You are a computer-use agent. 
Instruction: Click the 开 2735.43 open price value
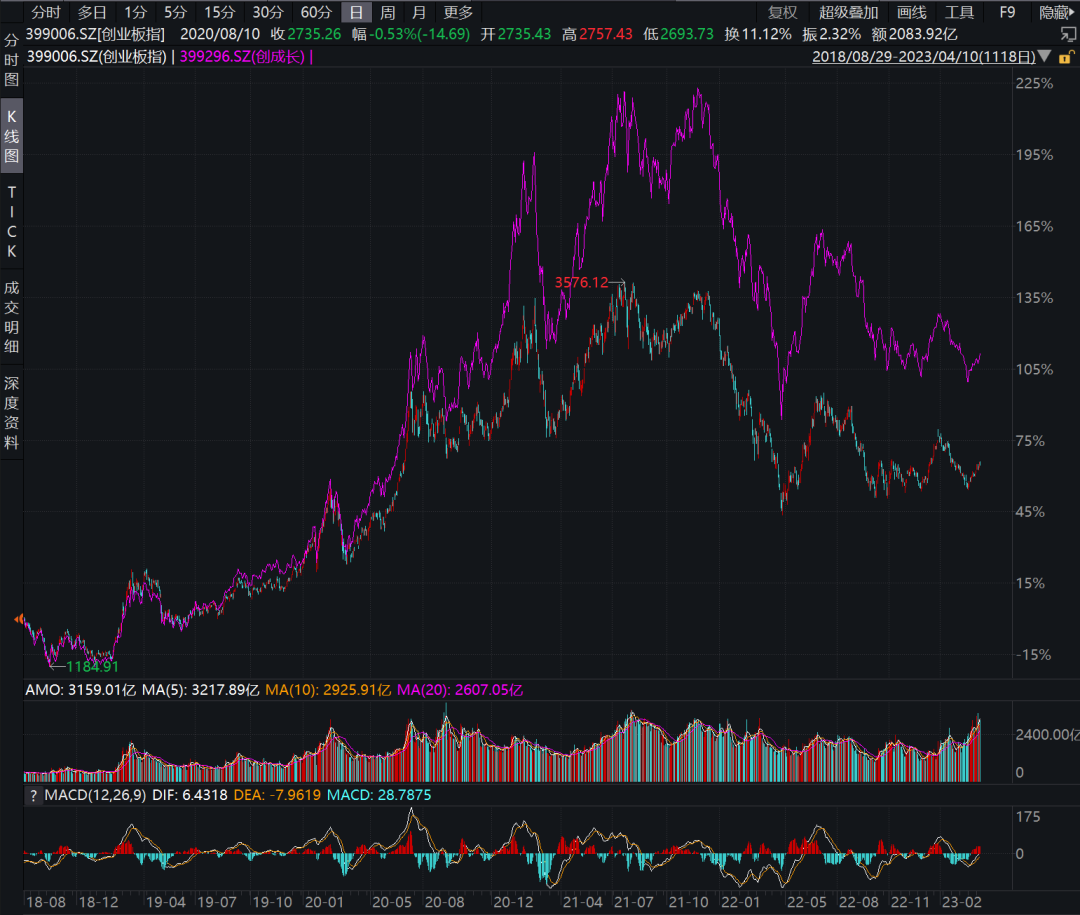pos(516,34)
